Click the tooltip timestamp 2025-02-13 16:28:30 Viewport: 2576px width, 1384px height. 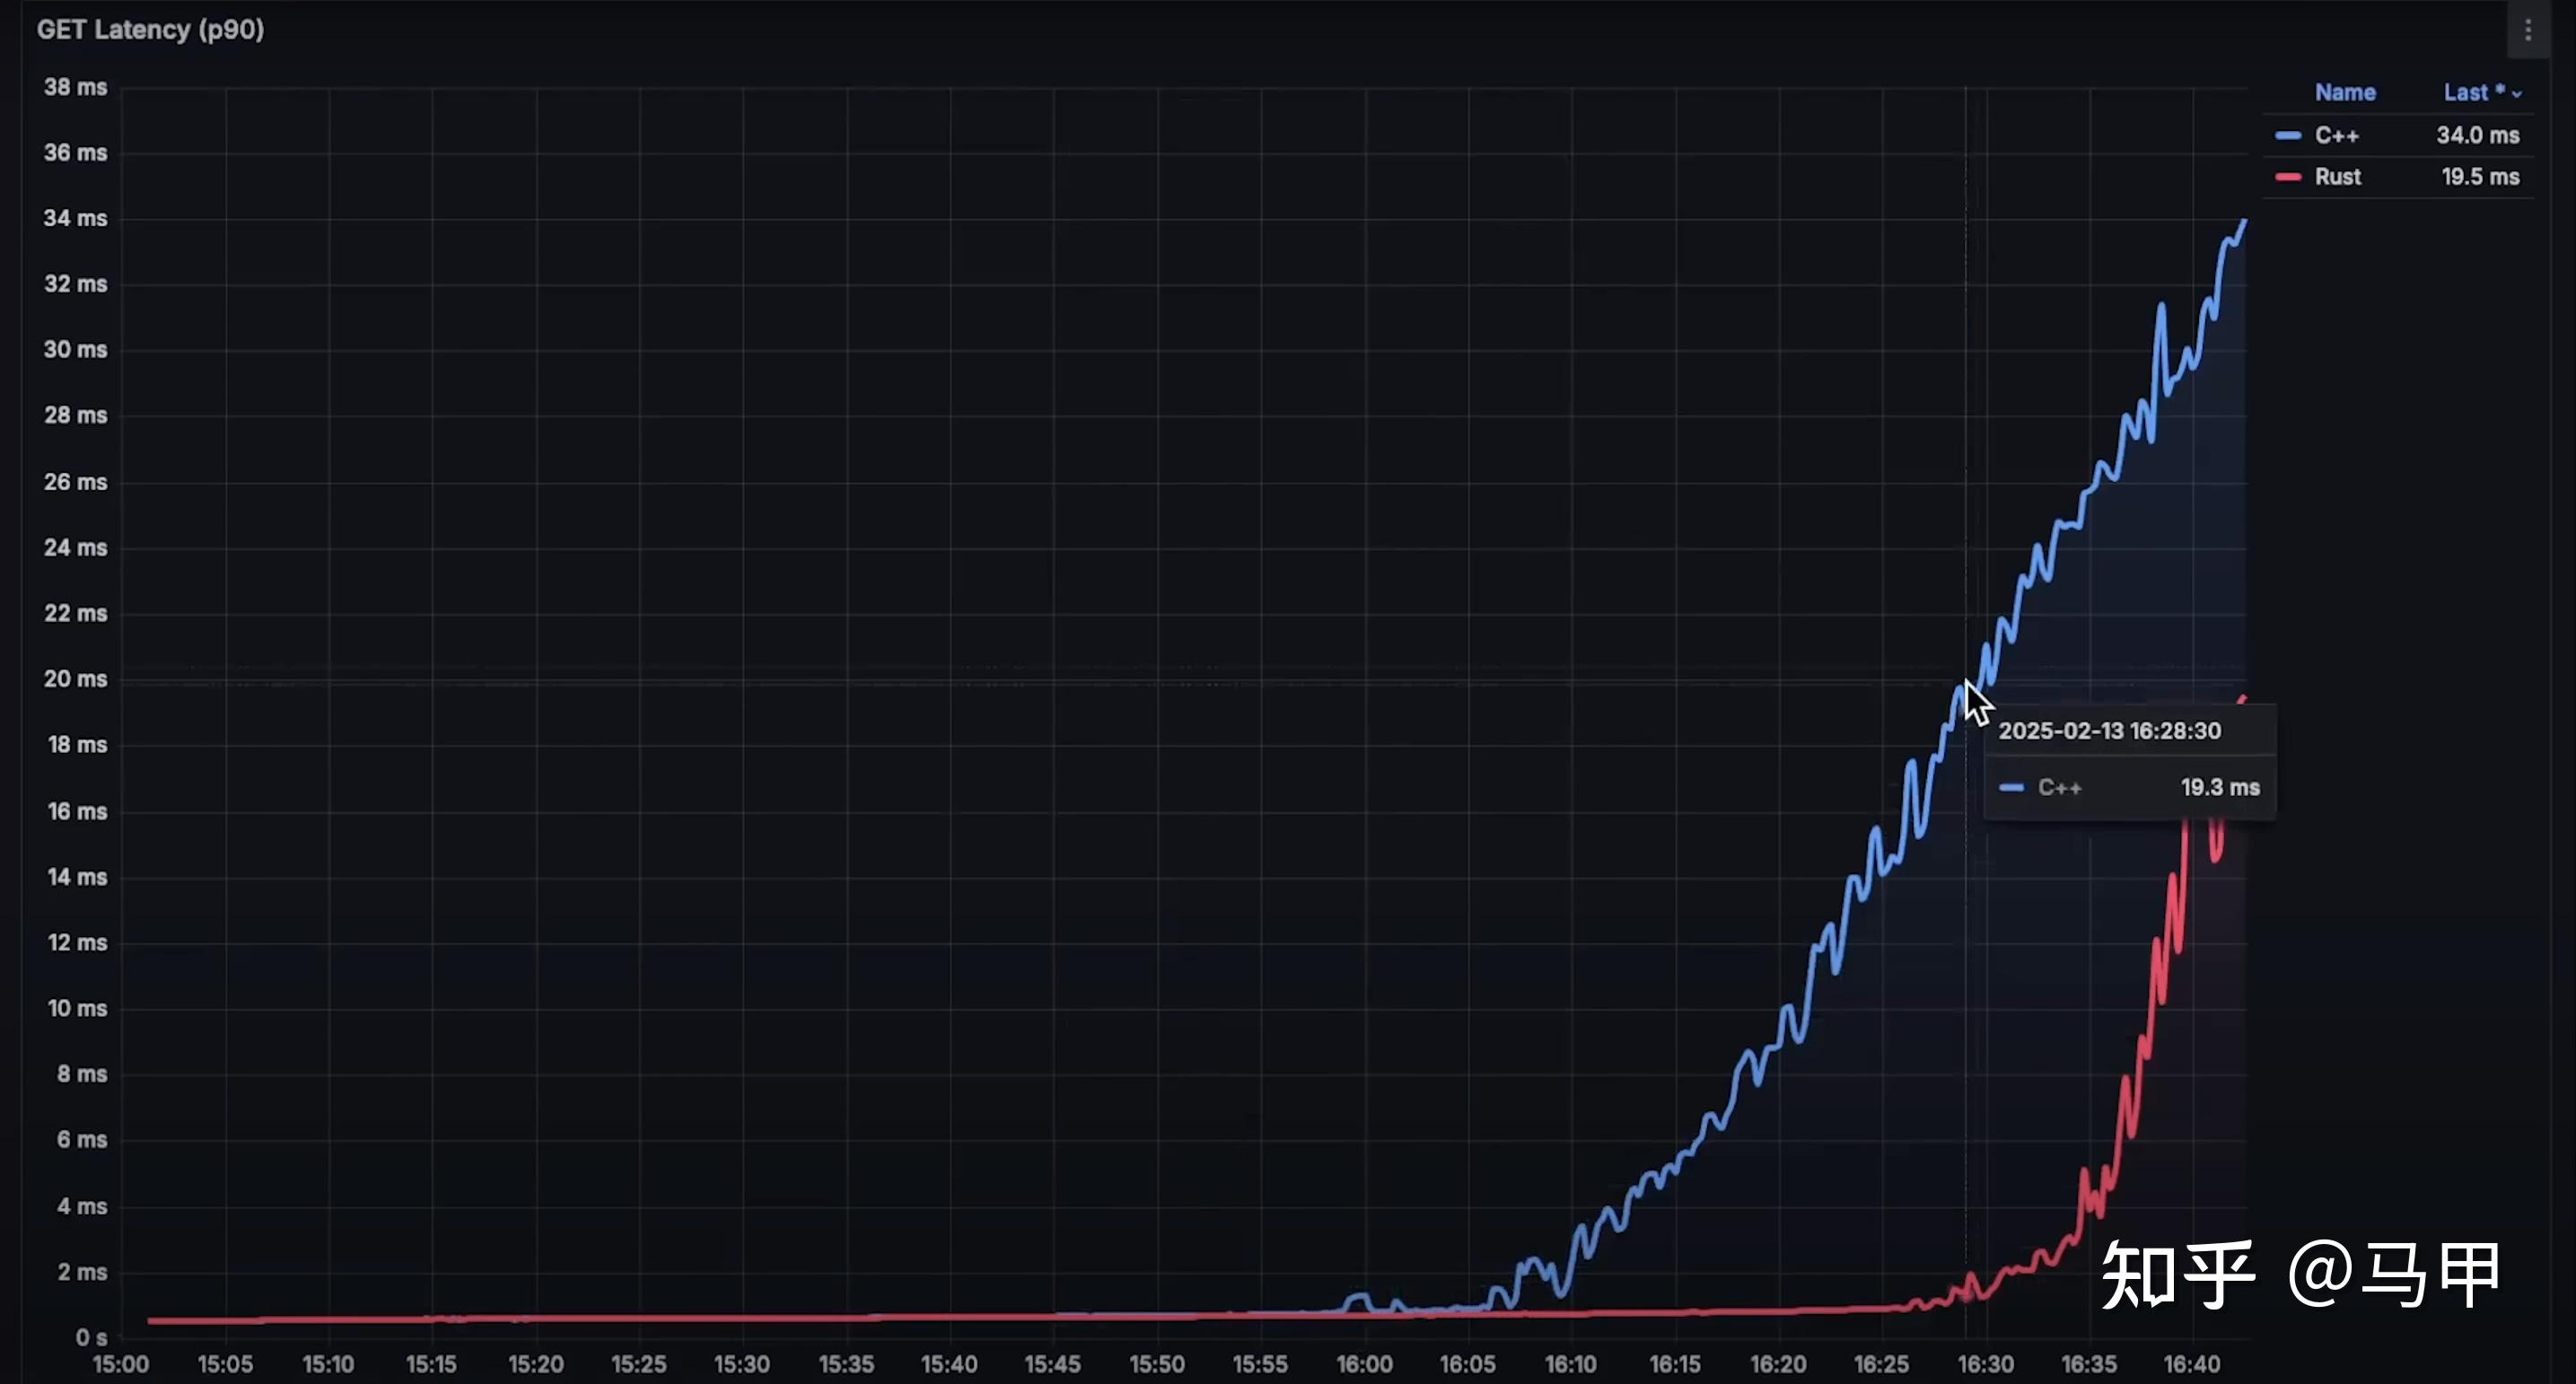click(2109, 731)
